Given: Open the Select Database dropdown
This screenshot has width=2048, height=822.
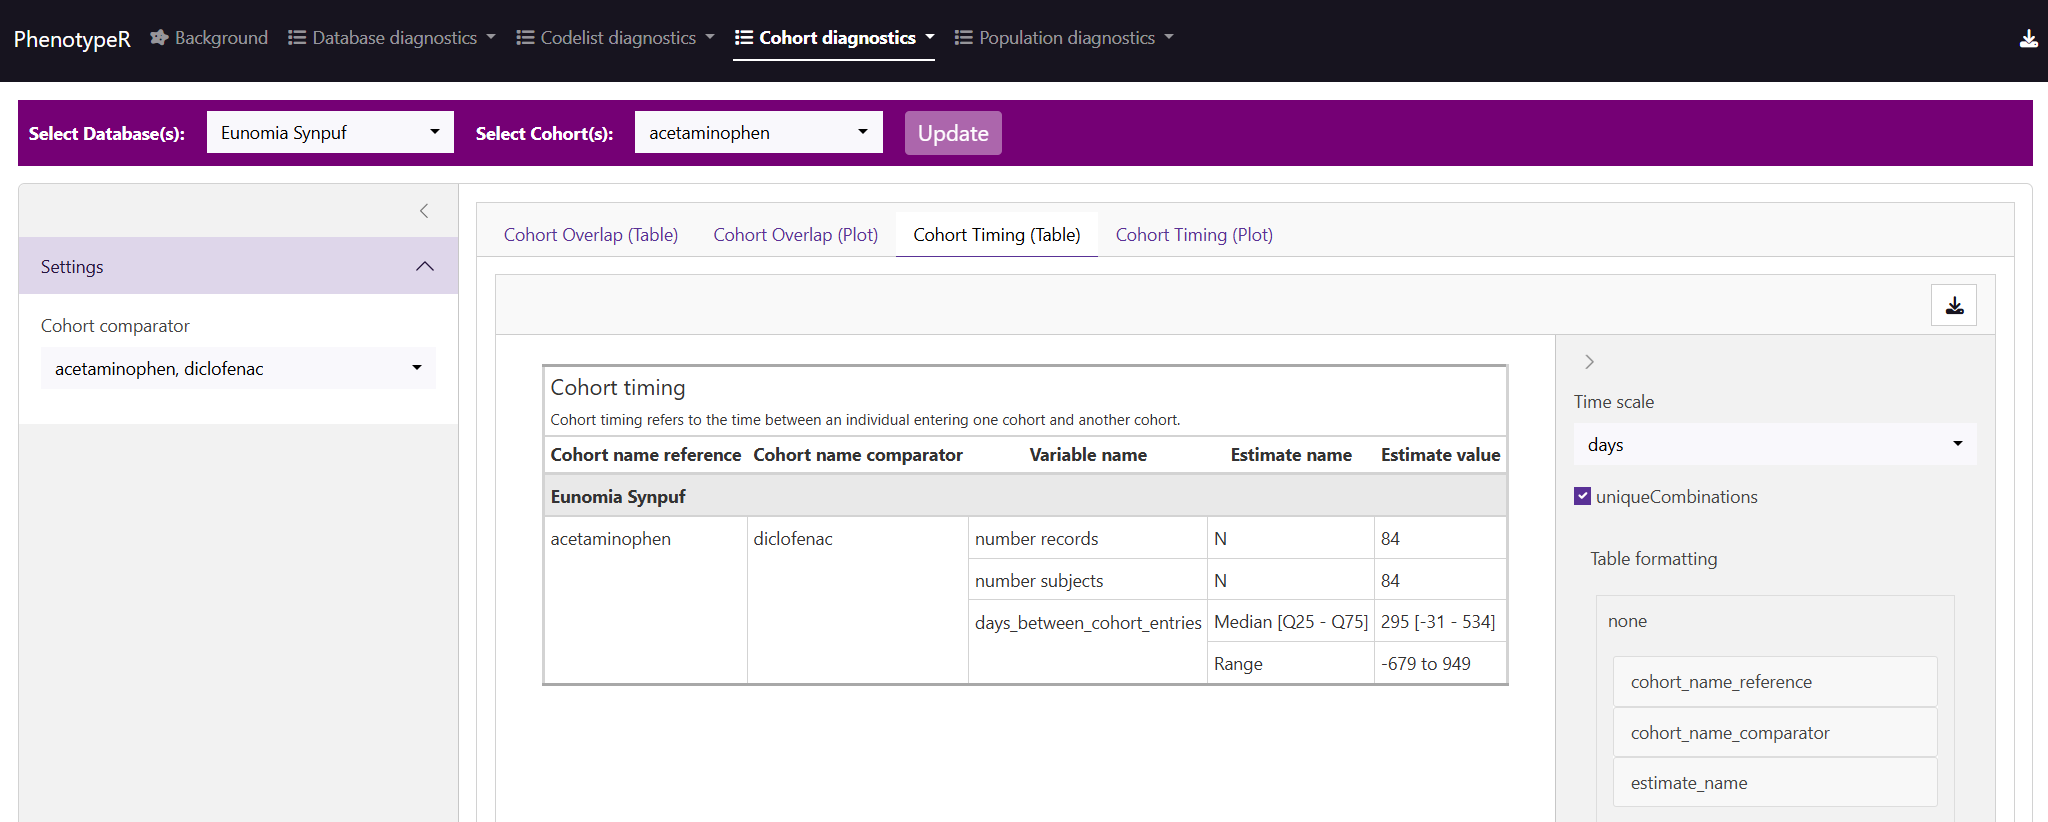Looking at the screenshot, I should (x=330, y=133).
